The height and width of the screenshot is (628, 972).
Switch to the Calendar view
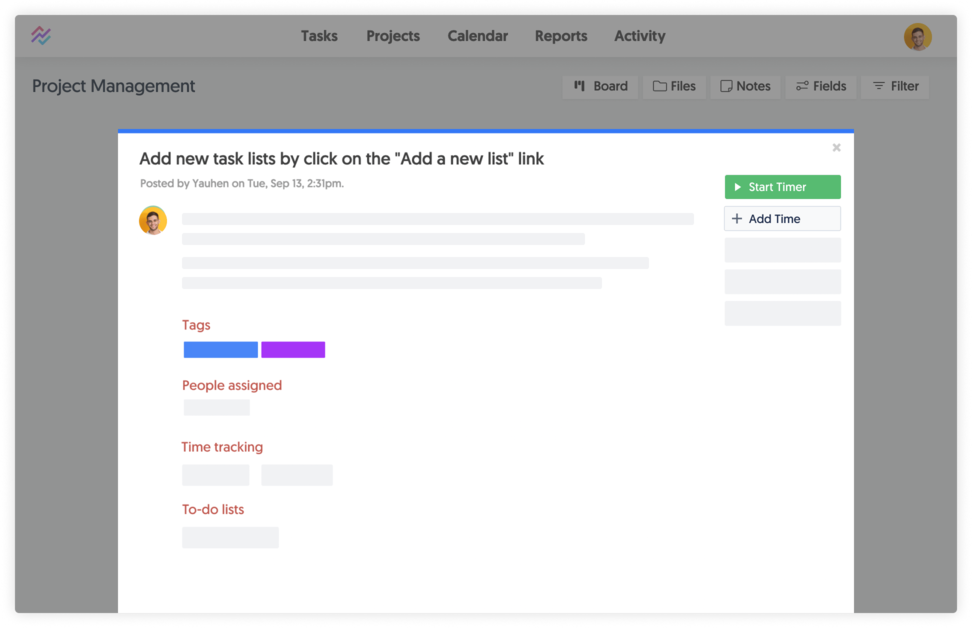tap(477, 36)
